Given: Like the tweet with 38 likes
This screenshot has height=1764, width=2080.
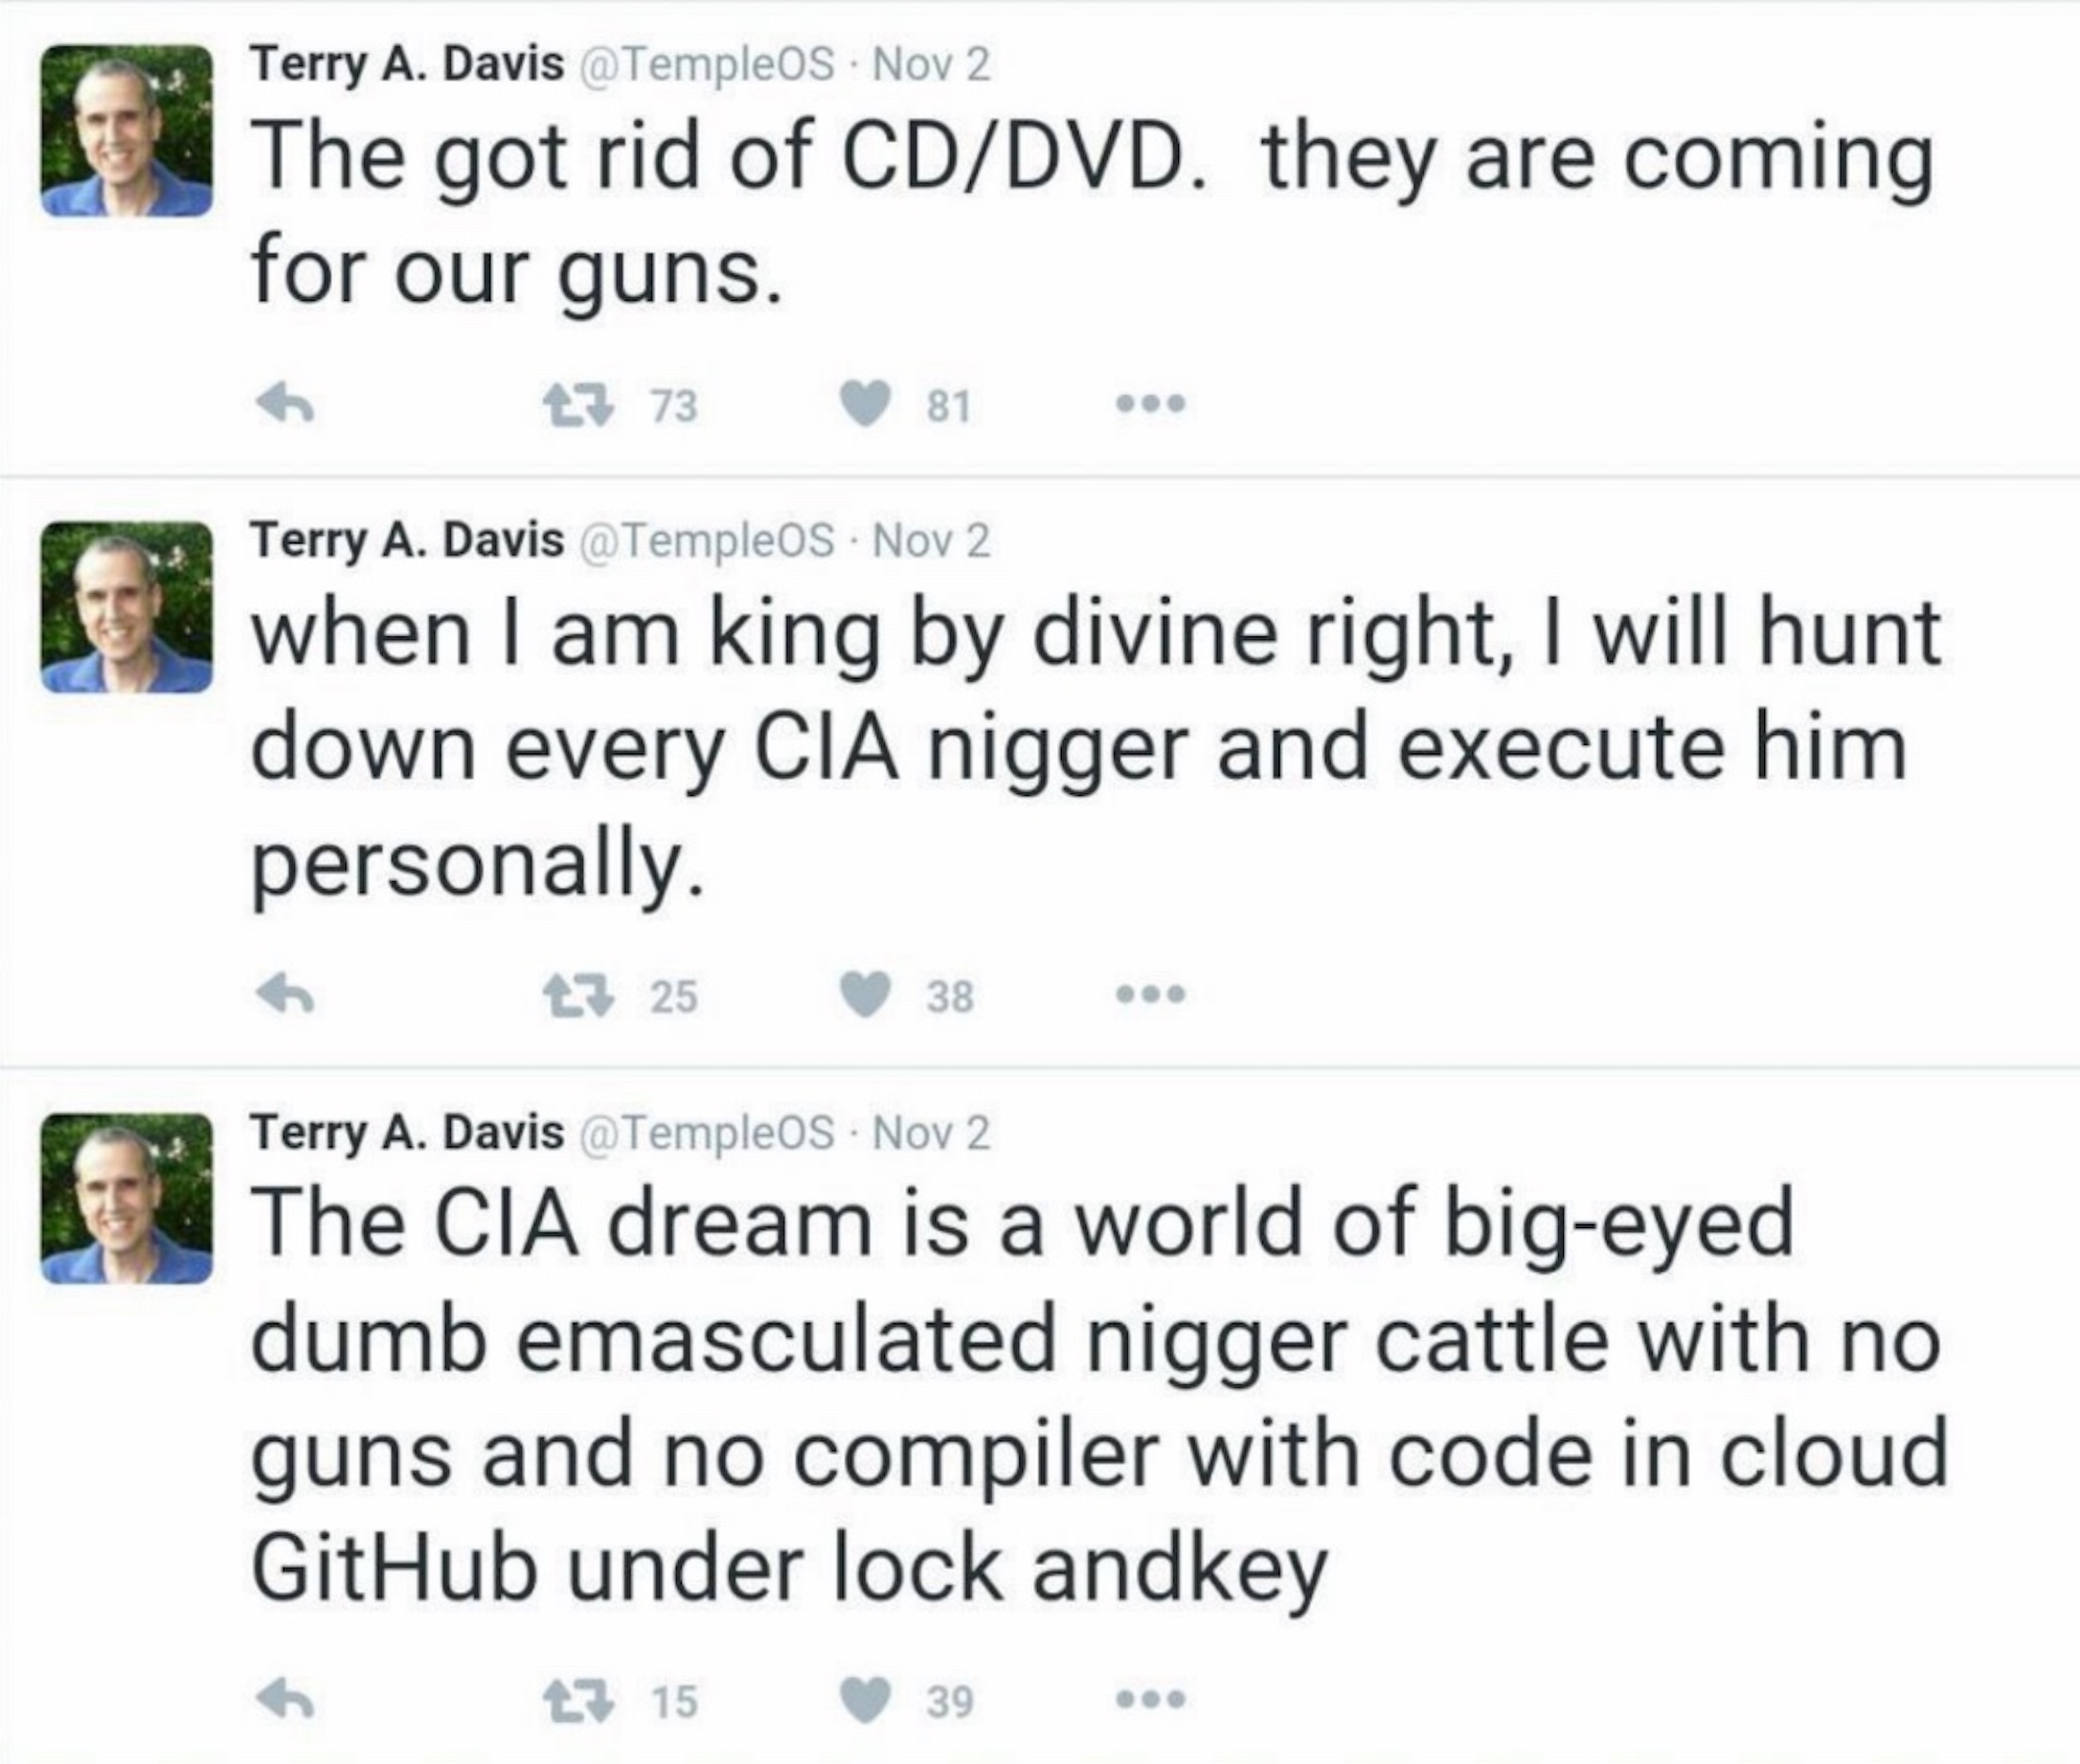Looking at the screenshot, I should [x=865, y=995].
